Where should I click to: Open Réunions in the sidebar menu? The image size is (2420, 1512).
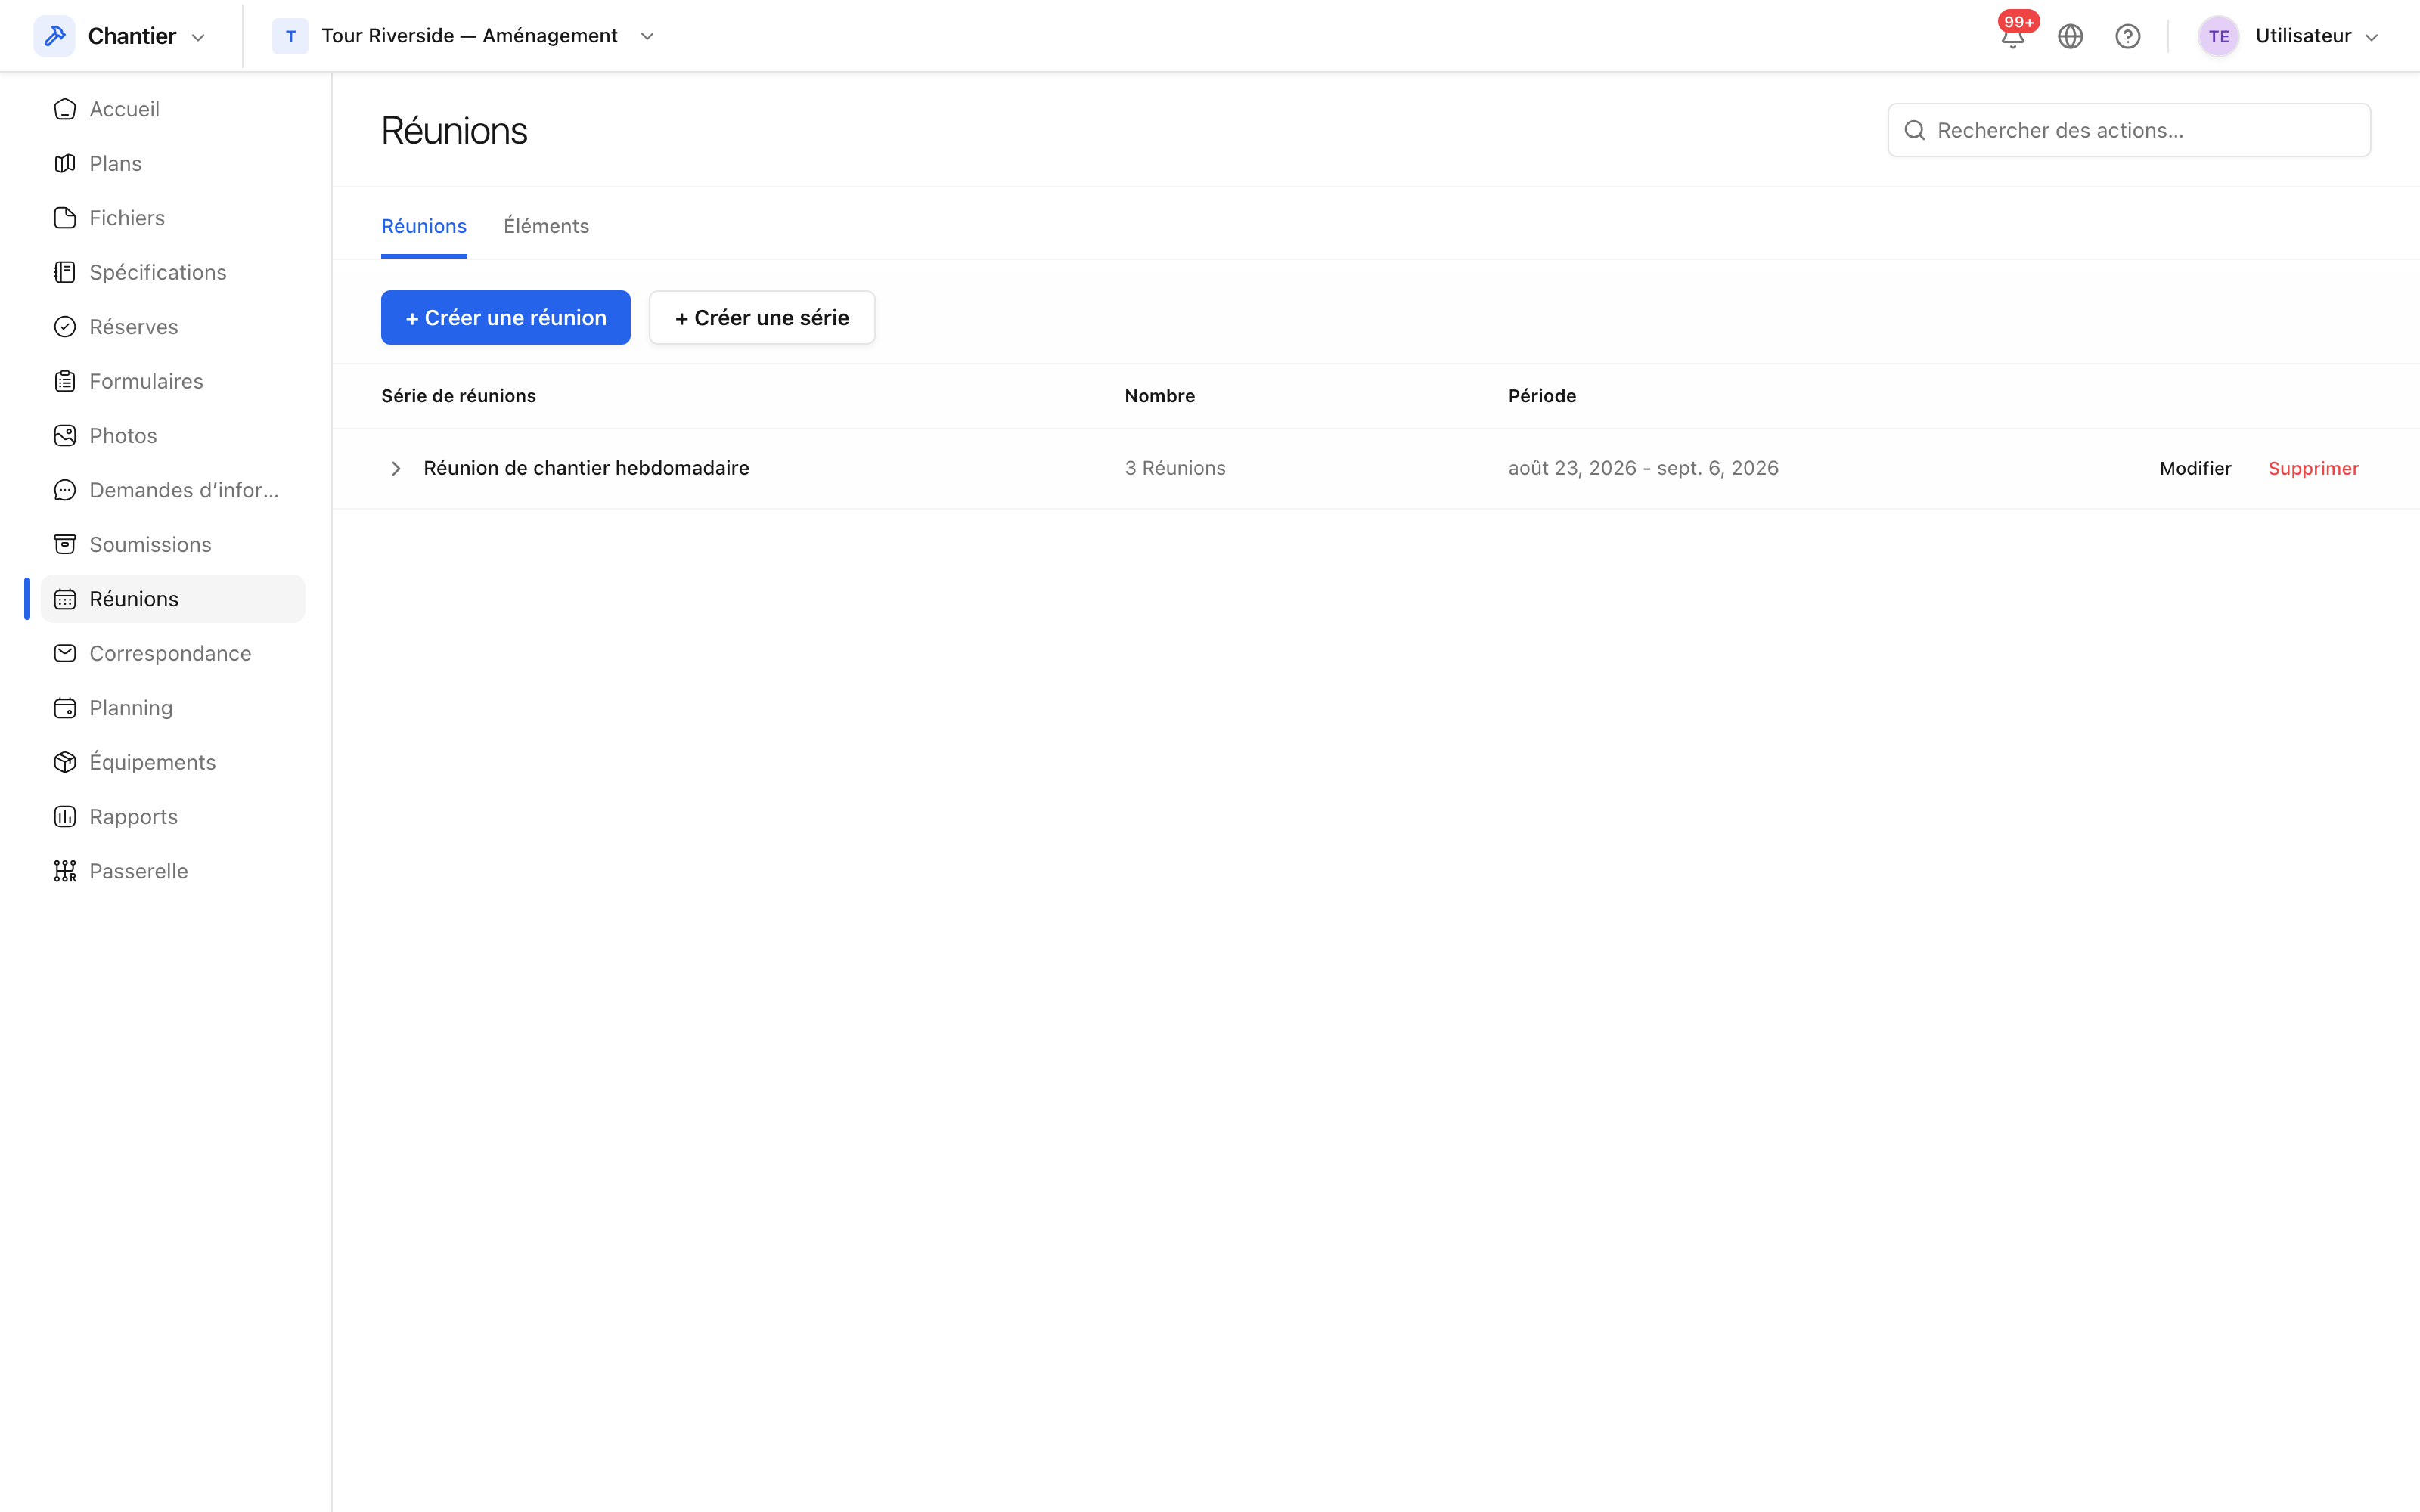173,599
